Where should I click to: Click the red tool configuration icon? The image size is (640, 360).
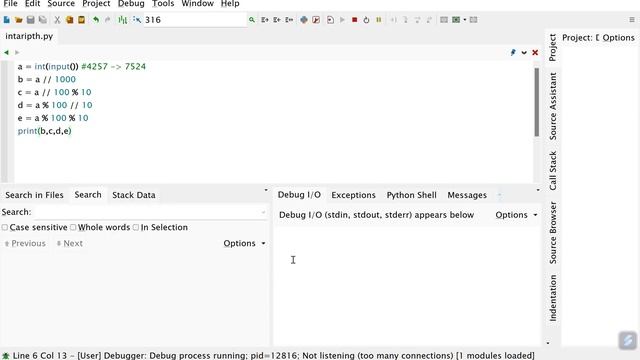(316, 20)
